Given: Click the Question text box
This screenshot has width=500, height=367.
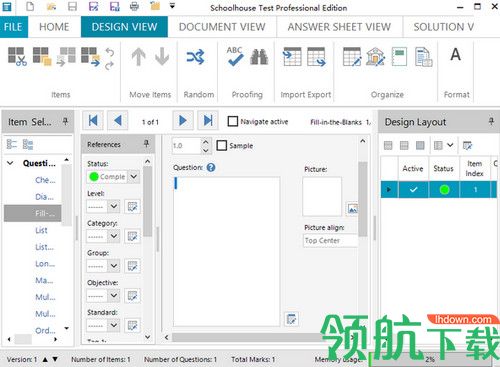Looking at the screenshot, I should pos(227,251).
